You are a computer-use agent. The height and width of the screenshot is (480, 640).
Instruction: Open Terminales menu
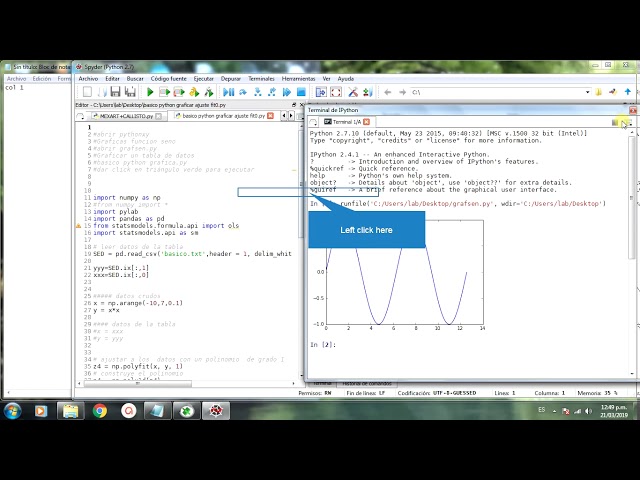261,78
